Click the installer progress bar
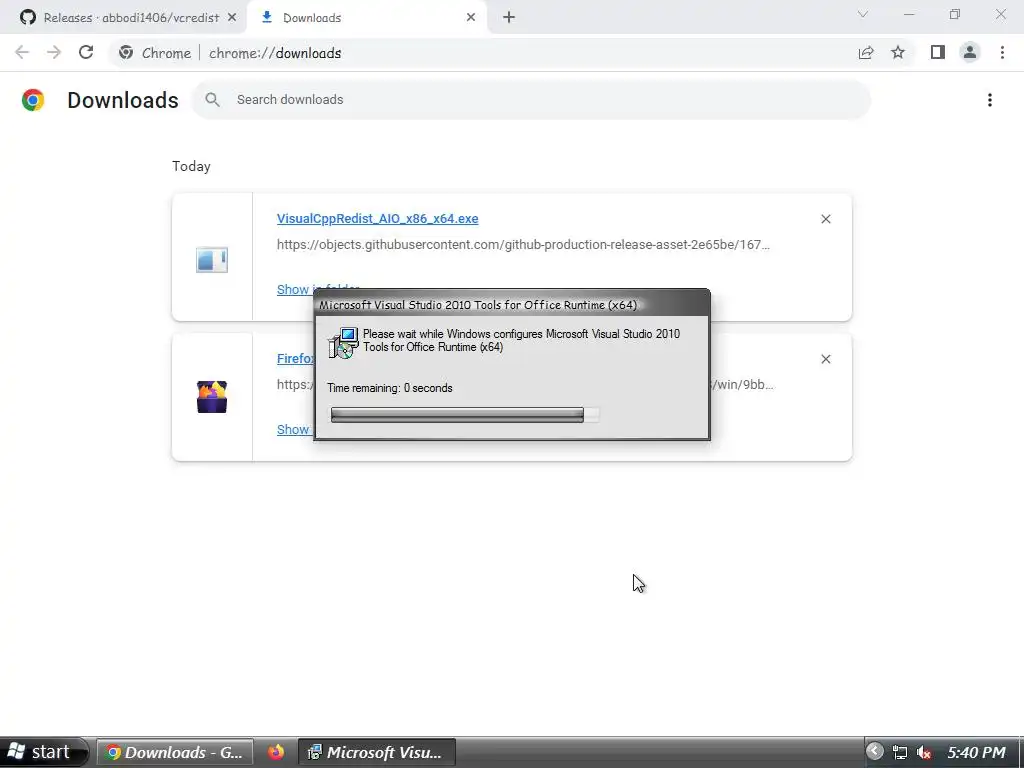 (x=465, y=415)
